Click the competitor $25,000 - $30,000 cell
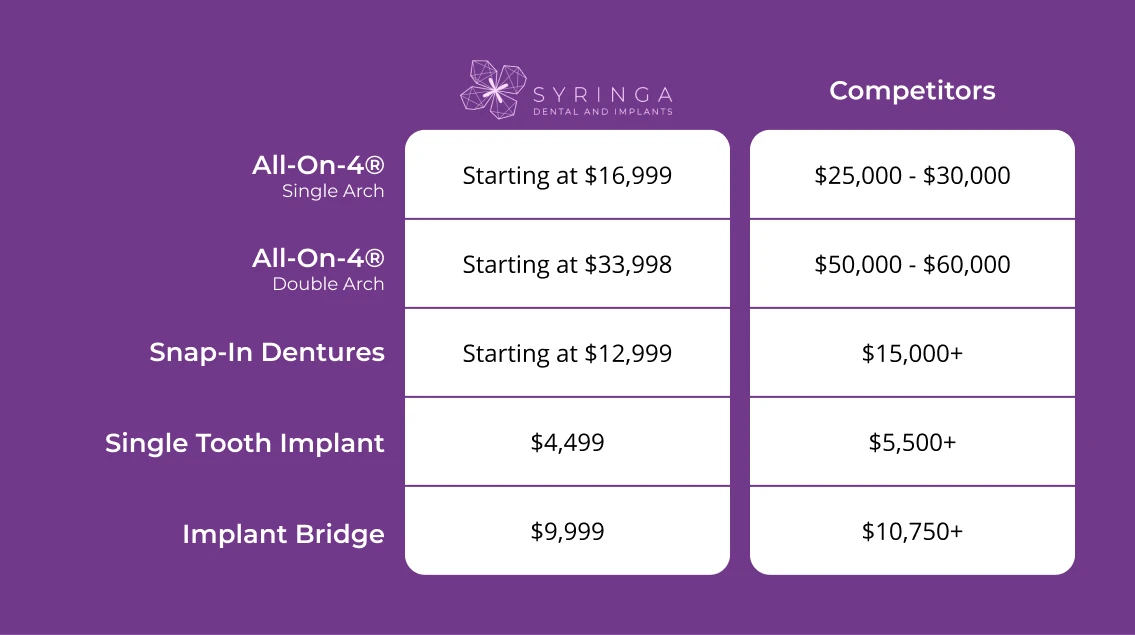Viewport: 1135px width, 635px height. pos(912,176)
